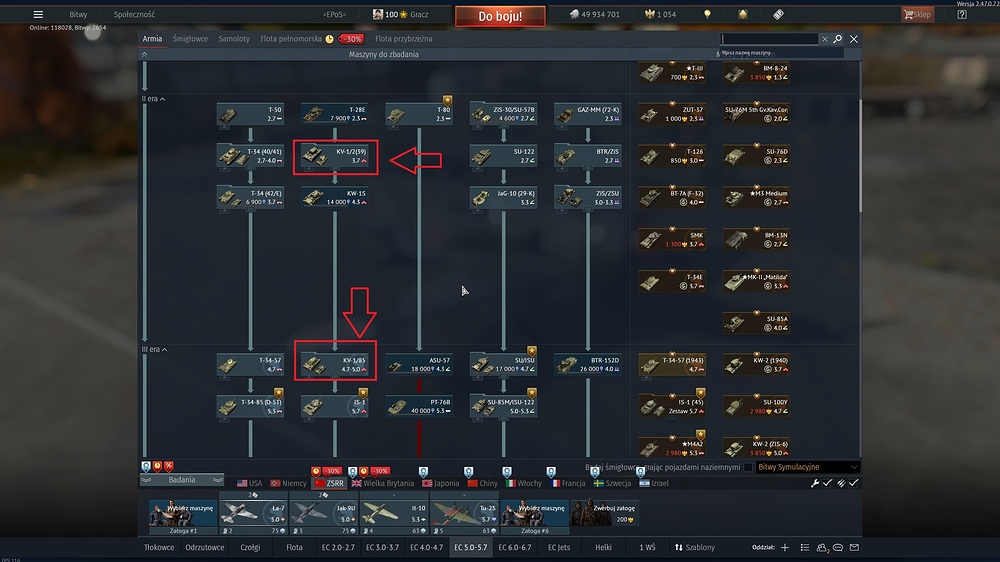Click the golden eagles balance icon
This screenshot has width=1000, height=562.
click(x=649, y=14)
